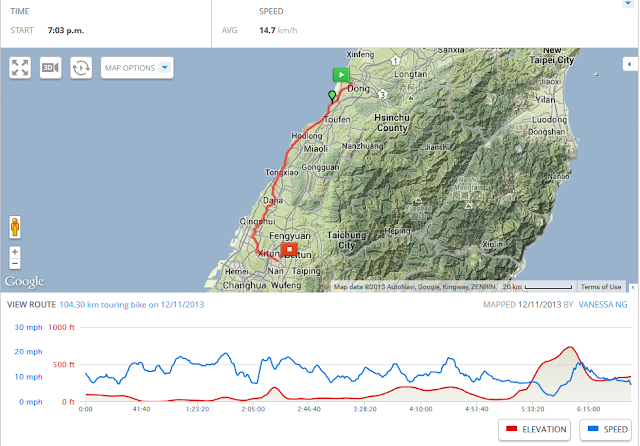Expand the top right stats chevron
The image size is (640, 446).
point(627,3)
